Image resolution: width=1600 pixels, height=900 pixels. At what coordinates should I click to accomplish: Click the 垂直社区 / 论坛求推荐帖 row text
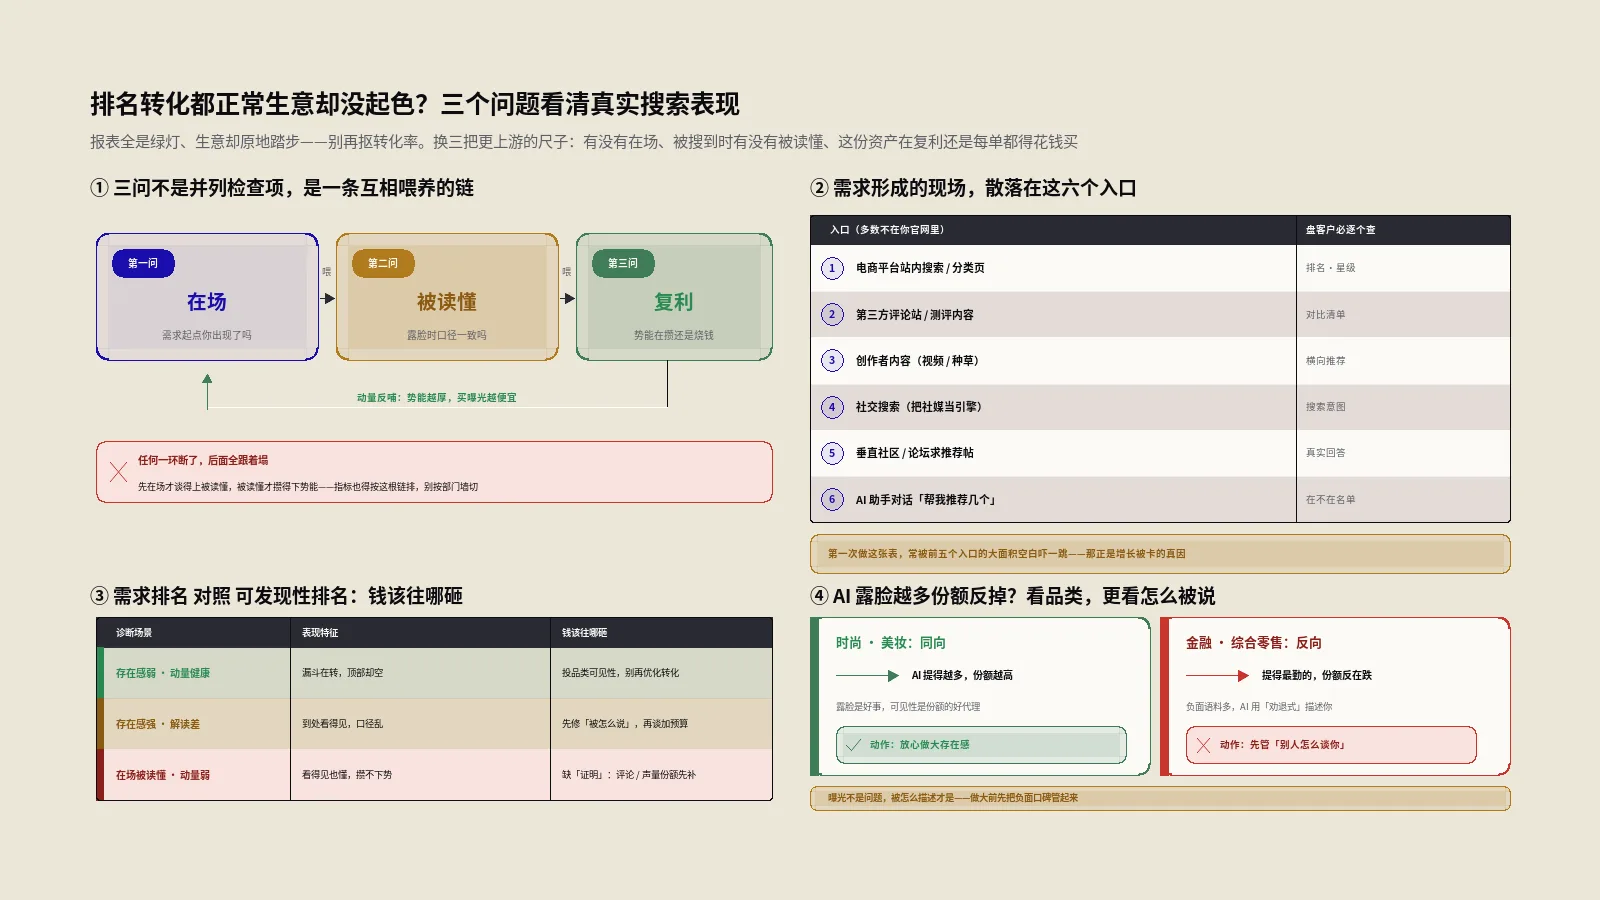click(x=915, y=453)
